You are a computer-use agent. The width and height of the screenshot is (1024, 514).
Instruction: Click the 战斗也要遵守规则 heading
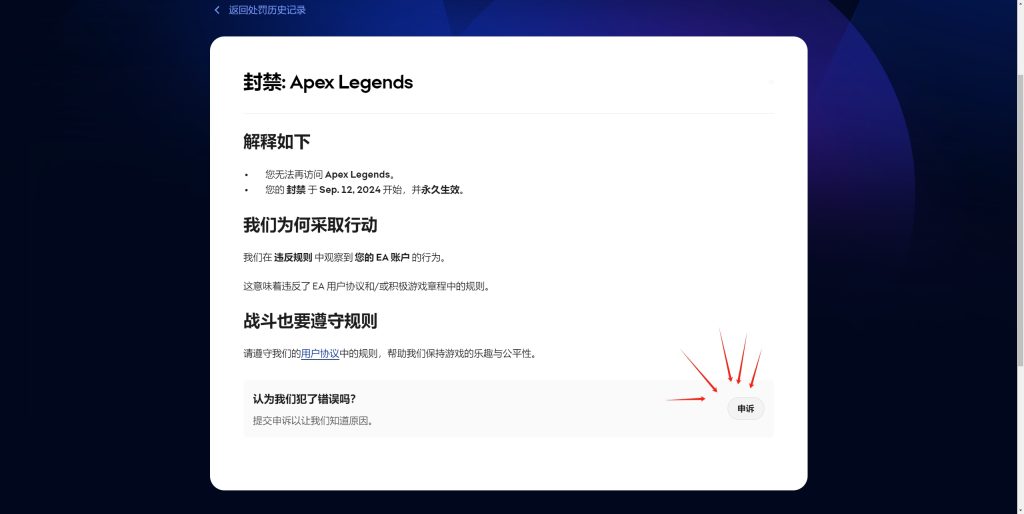[310, 321]
